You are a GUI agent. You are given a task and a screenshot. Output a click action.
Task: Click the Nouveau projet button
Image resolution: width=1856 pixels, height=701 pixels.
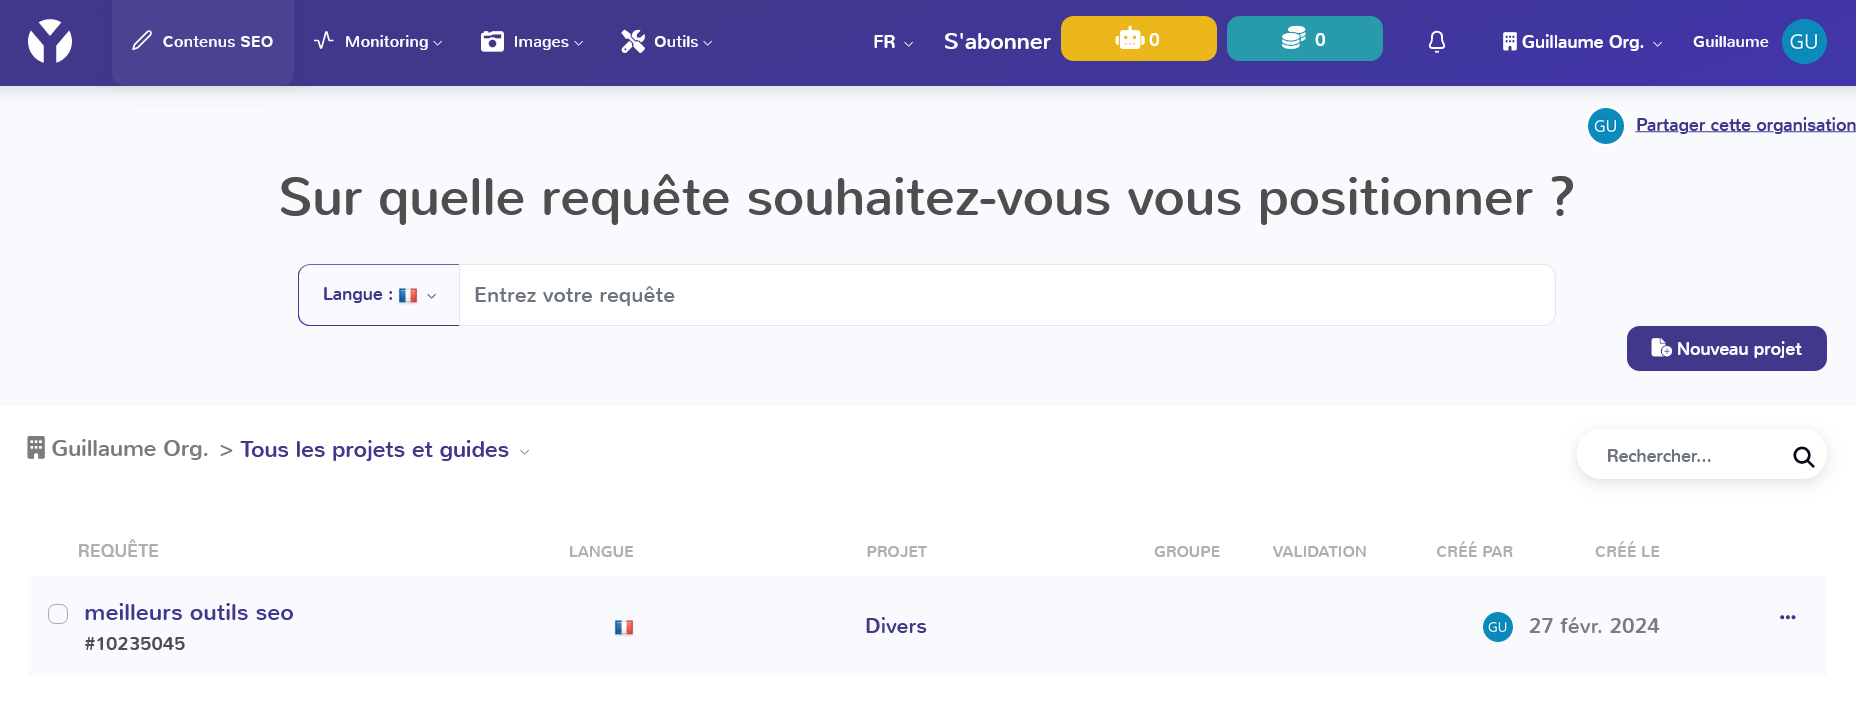pos(1726,348)
